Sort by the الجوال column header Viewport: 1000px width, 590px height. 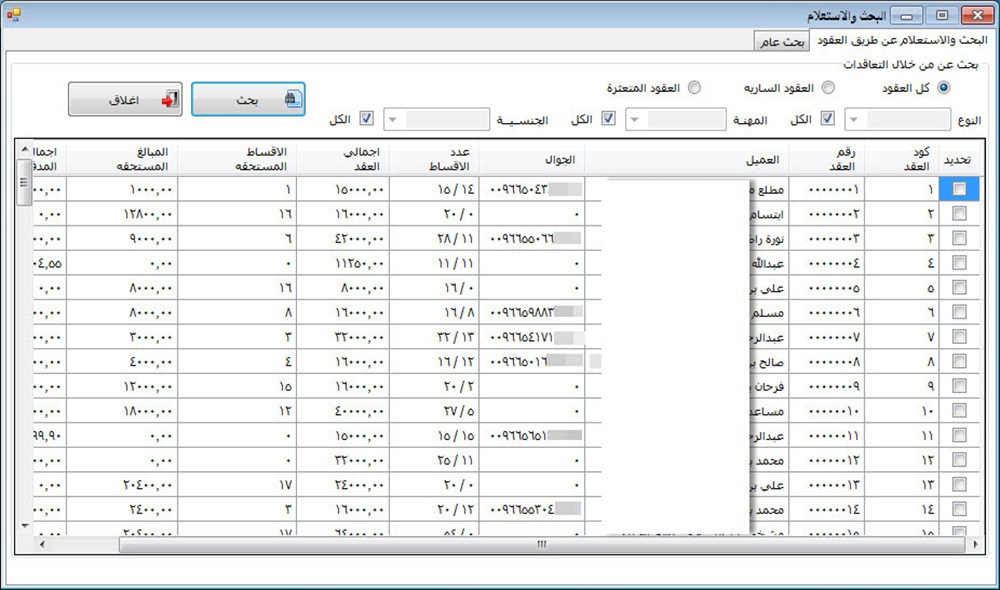coord(532,159)
